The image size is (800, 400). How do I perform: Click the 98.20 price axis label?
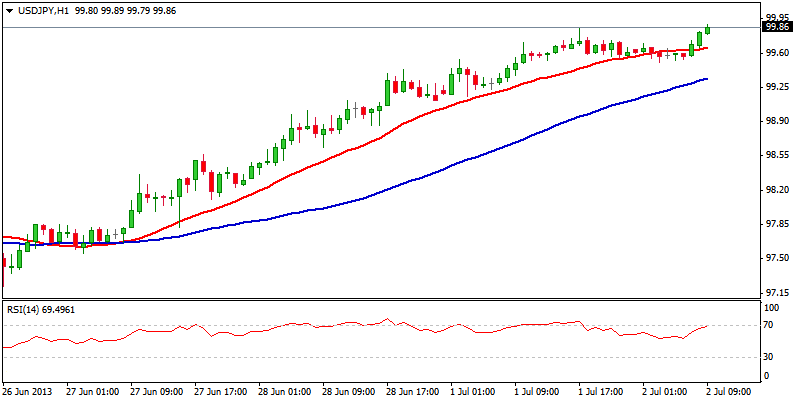point(776,190)
